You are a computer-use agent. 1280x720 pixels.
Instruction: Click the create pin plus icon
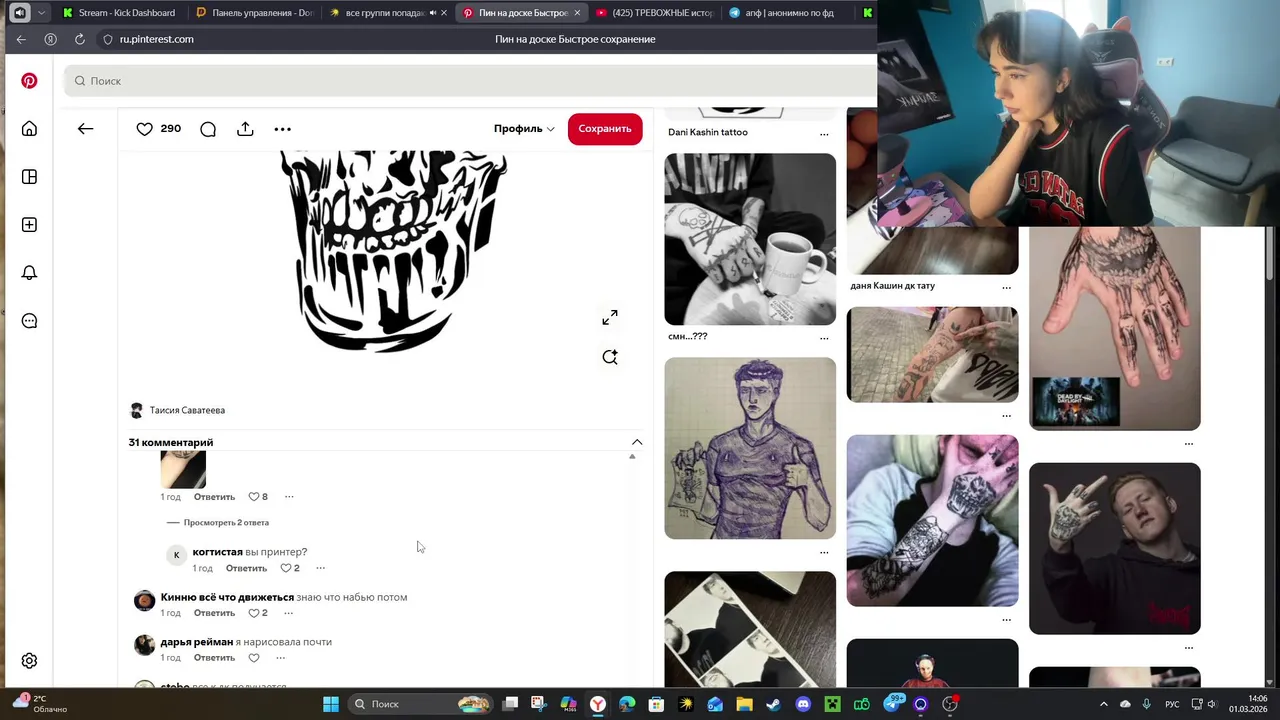pos(29,225)
